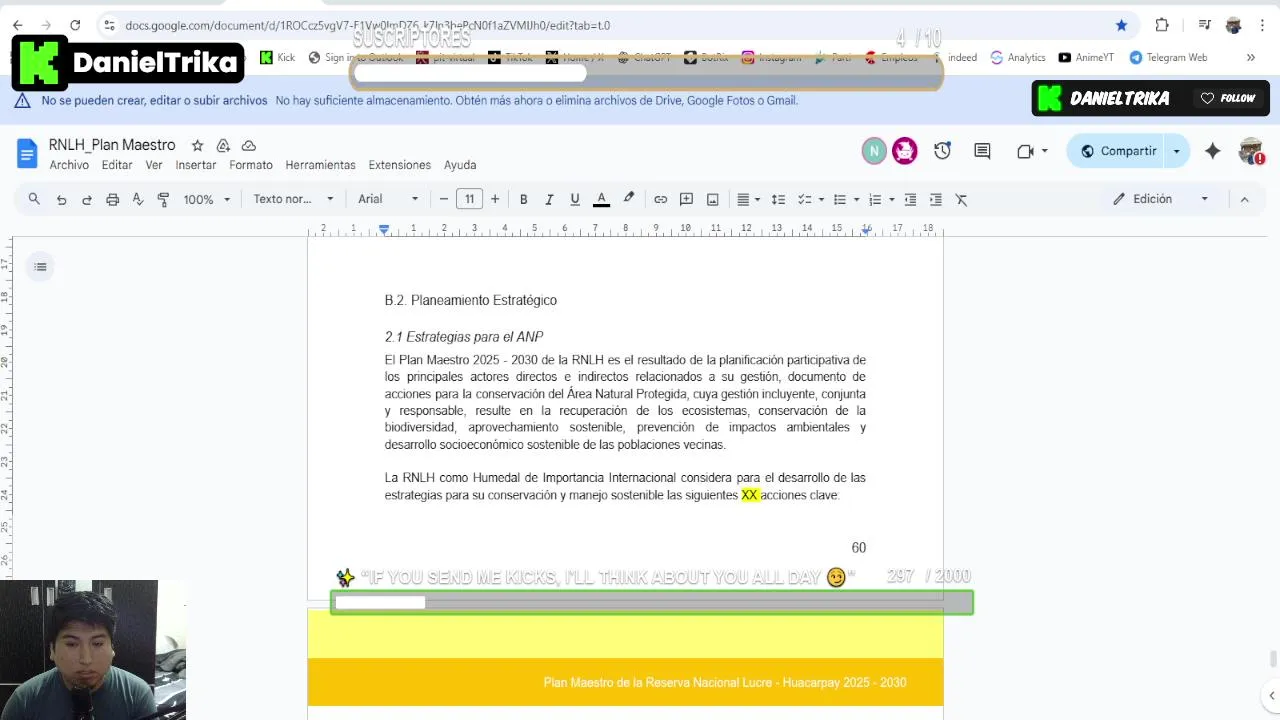Click the Undo arrow icon

tap(61, 199)
